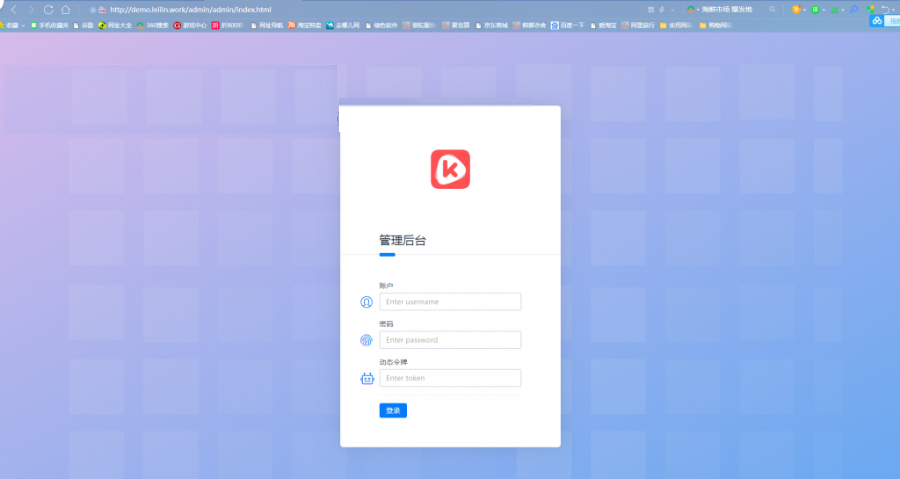
Task: Click the 密码 label text
Action: point(386,324)
